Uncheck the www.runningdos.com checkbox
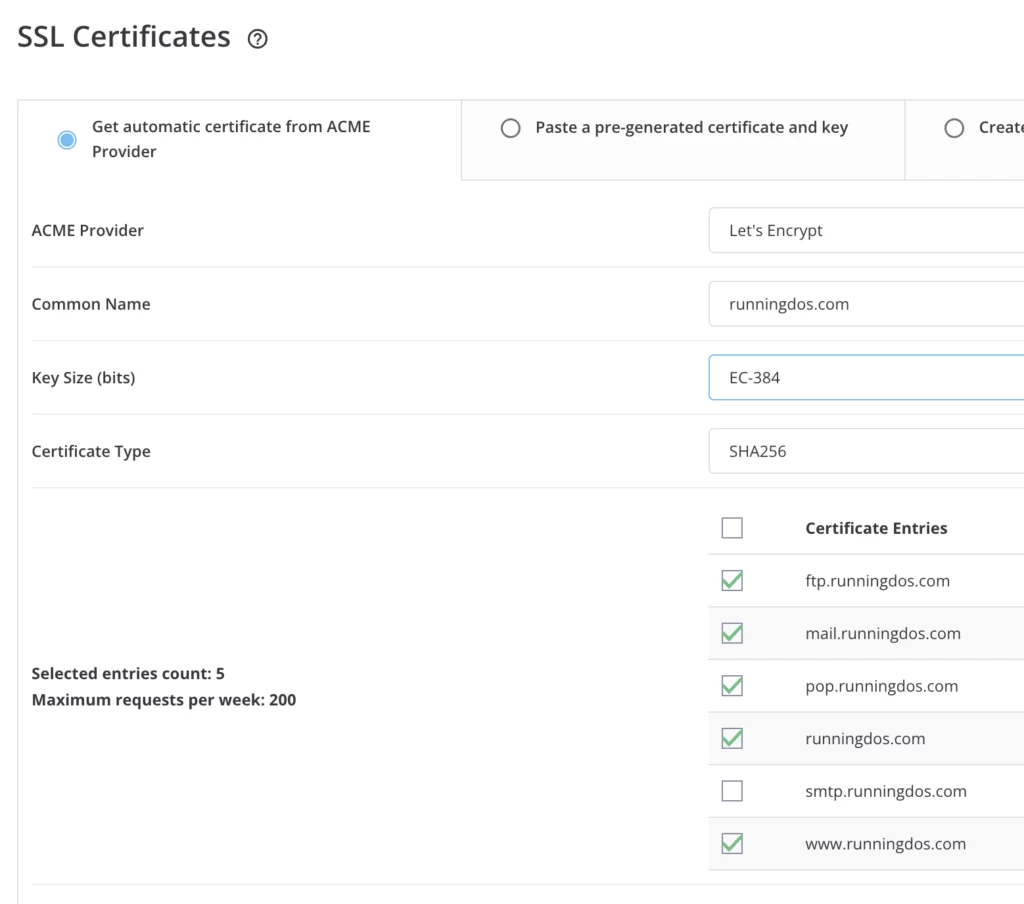 (732, 844)
